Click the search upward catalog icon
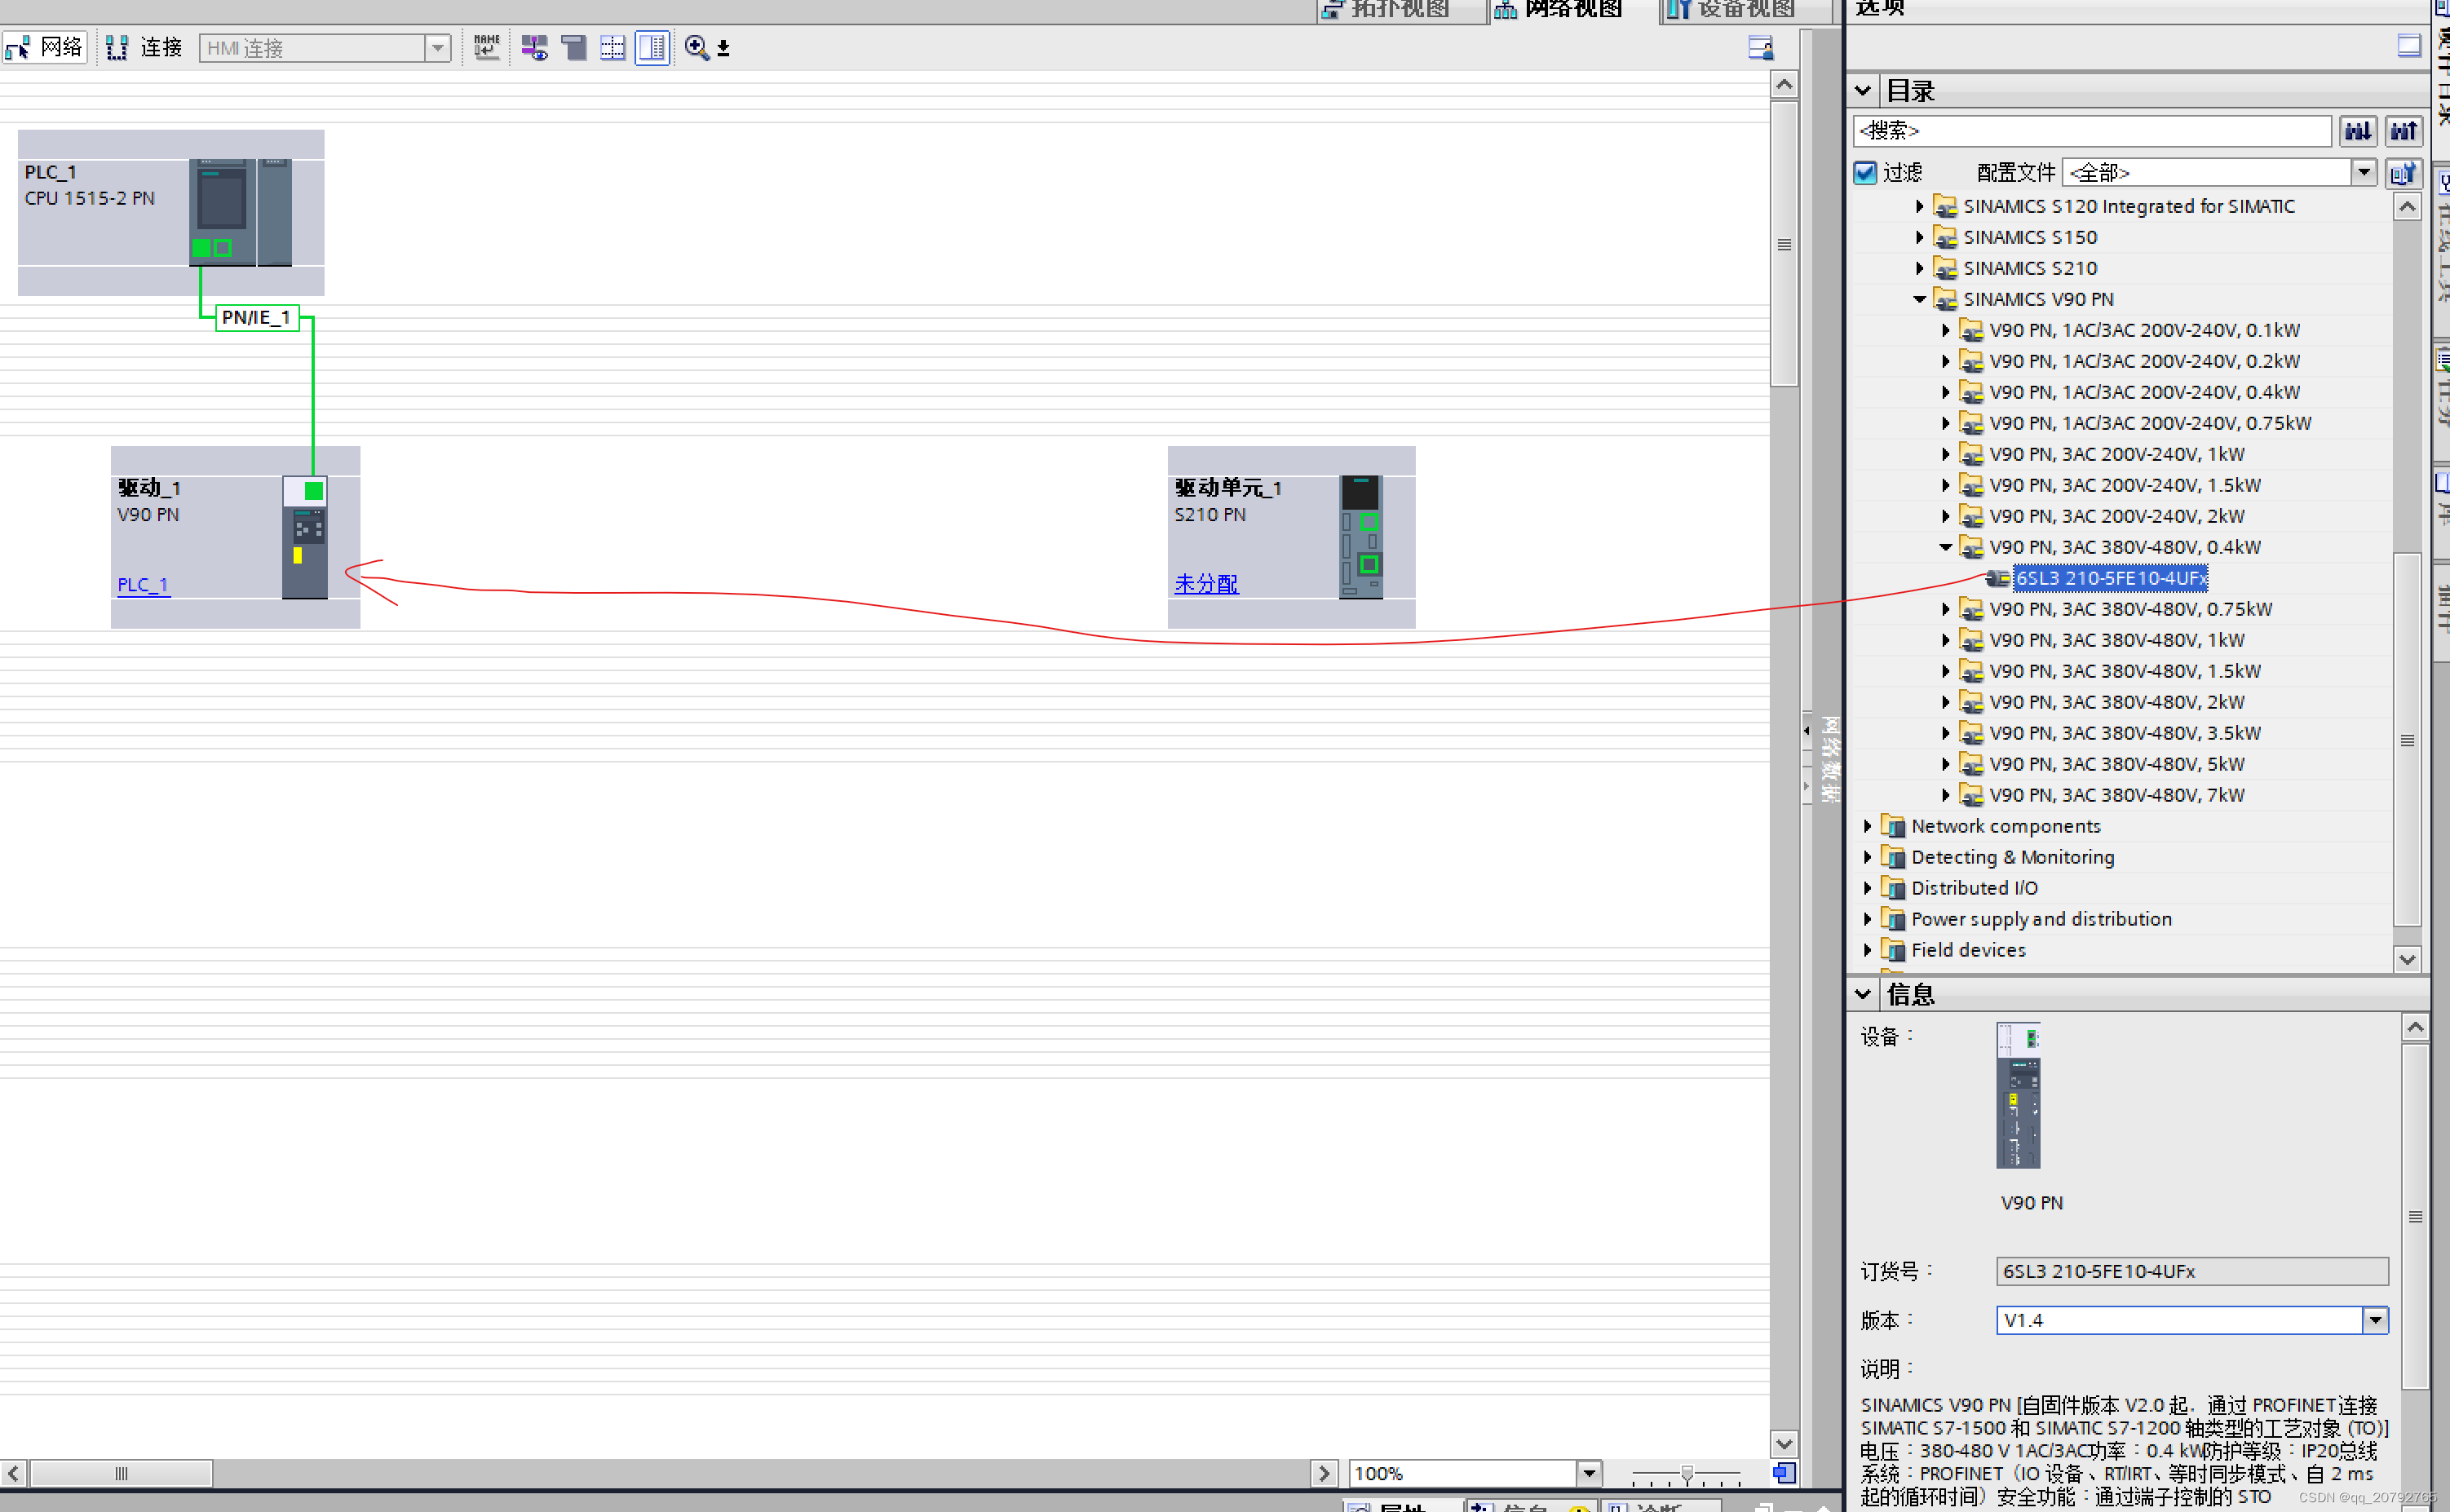Image resolution: width=2450 pixels, height=1512 pixels. (x=2404, y=131)
